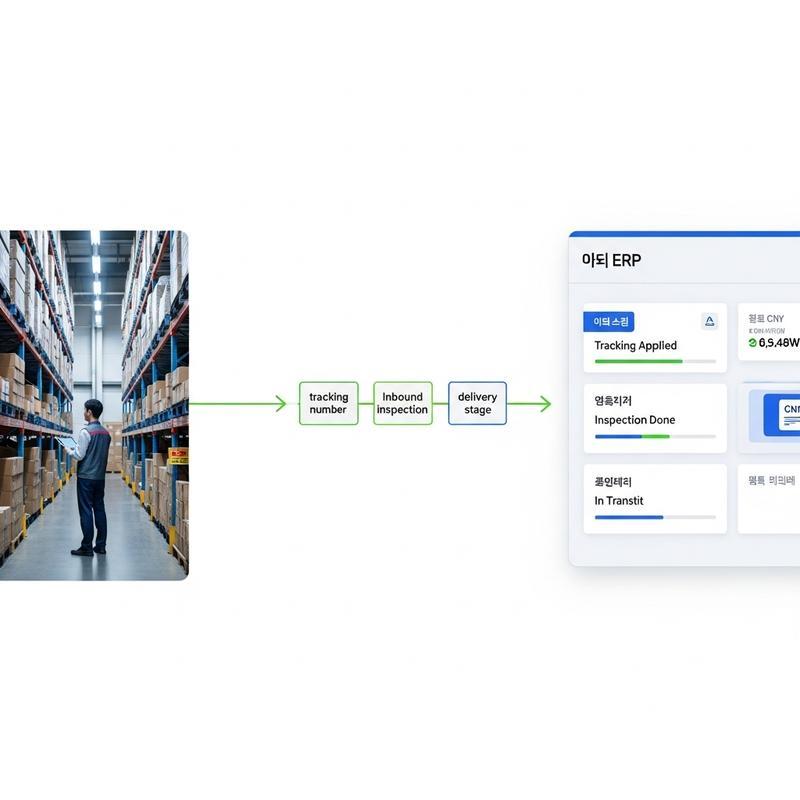Image resolution: width=800 pixels, height=800 pixels.
Task: Click the tracking number step box
Action: click(x=329, y=403)
